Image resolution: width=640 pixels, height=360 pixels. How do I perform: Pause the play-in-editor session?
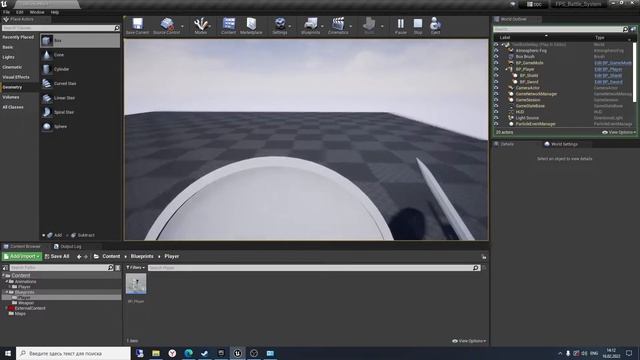401,26
